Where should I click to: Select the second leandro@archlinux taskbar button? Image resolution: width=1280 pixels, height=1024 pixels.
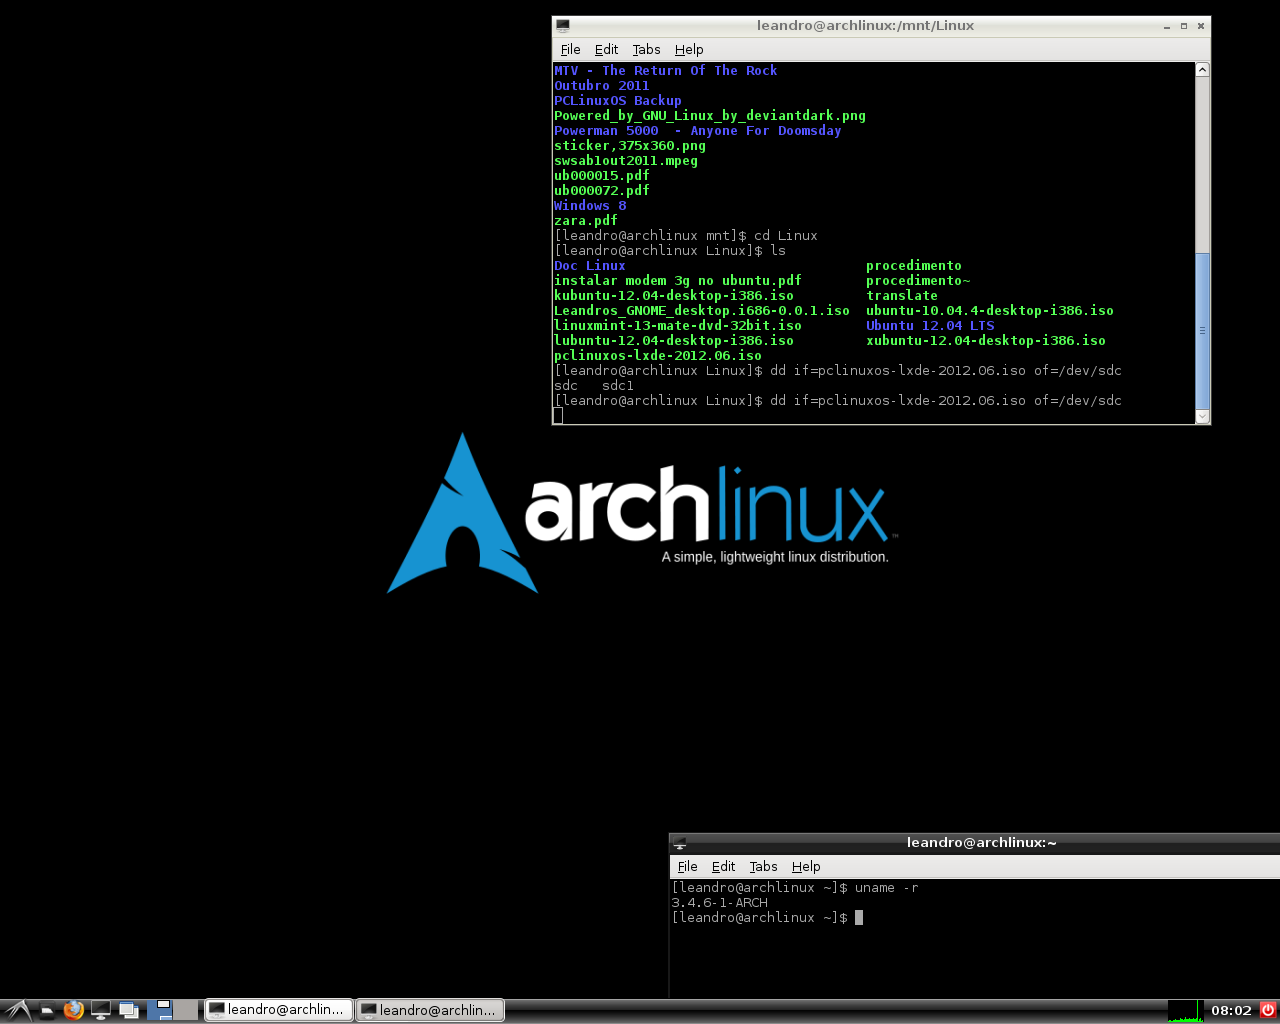[x=431, y=1010]
